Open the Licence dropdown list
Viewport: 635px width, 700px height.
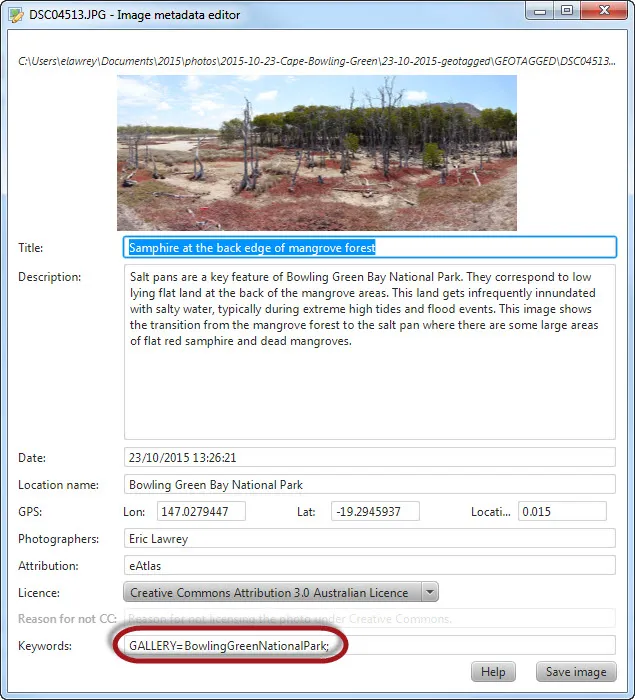coord(281,592)
